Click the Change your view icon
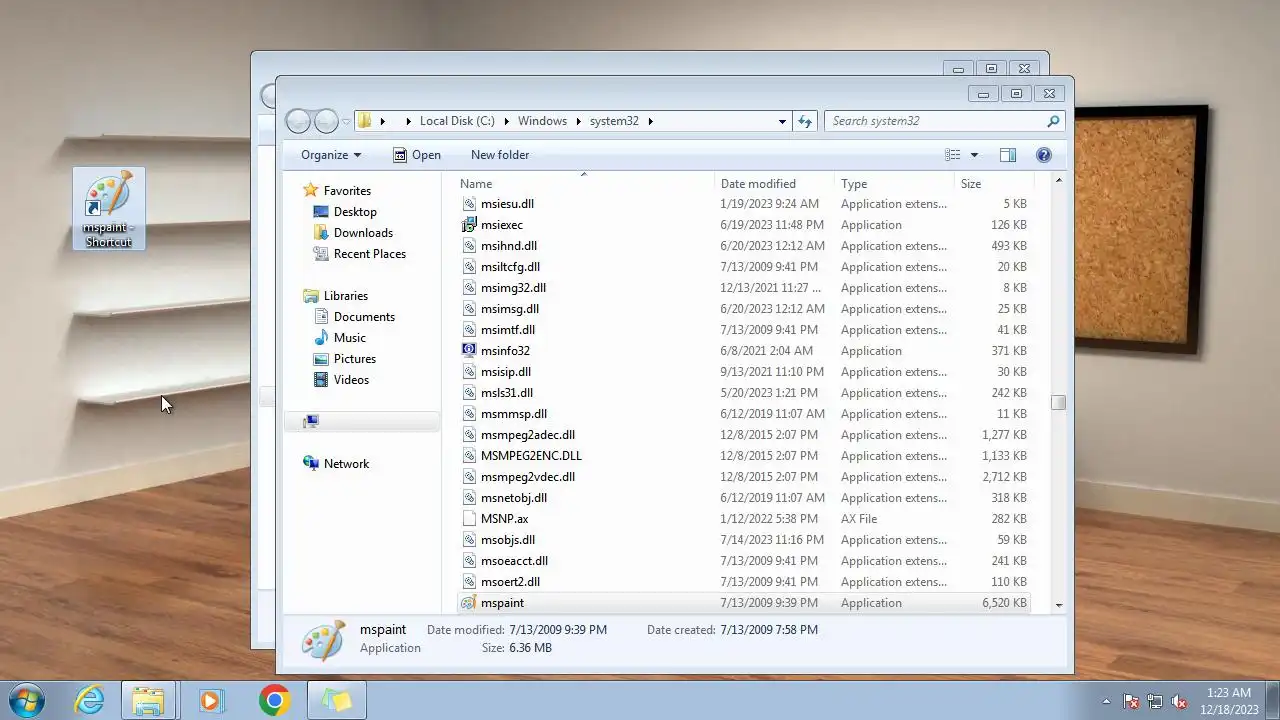 coord(953,155)
